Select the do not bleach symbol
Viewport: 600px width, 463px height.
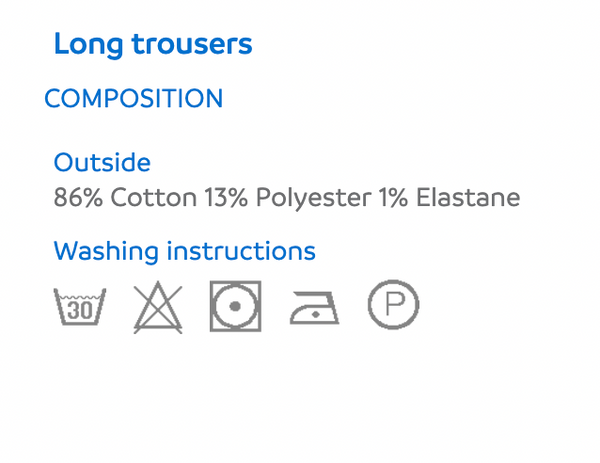pyautogui.click(x=158, y=307)
